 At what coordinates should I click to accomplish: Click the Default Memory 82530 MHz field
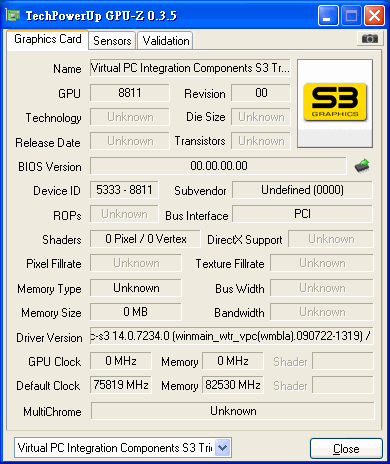233,385
